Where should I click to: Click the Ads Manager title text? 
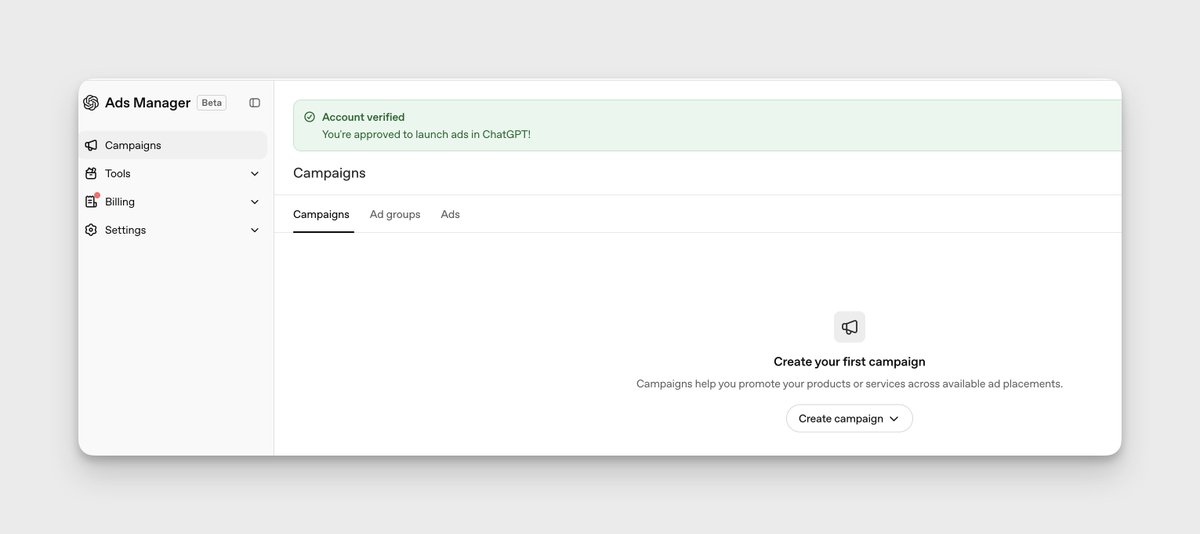[x=147, y=103]
